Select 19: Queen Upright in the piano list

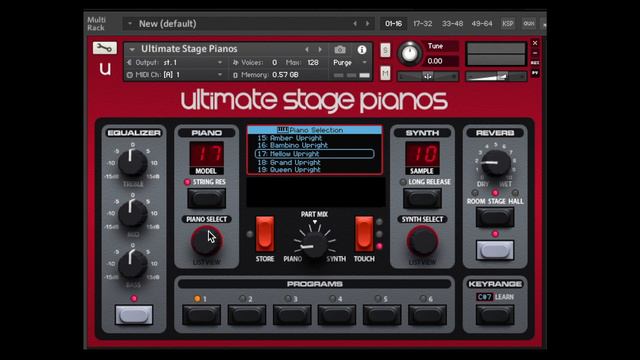click(x=289, y=170)
